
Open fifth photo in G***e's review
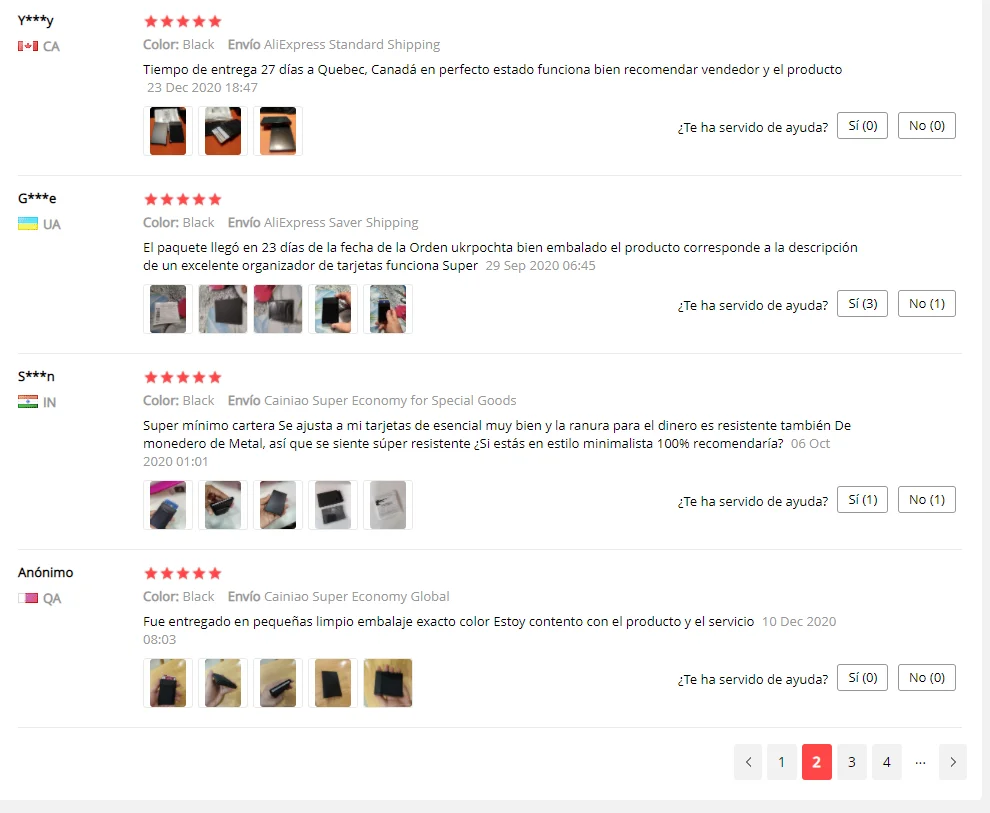pos(388,309)
